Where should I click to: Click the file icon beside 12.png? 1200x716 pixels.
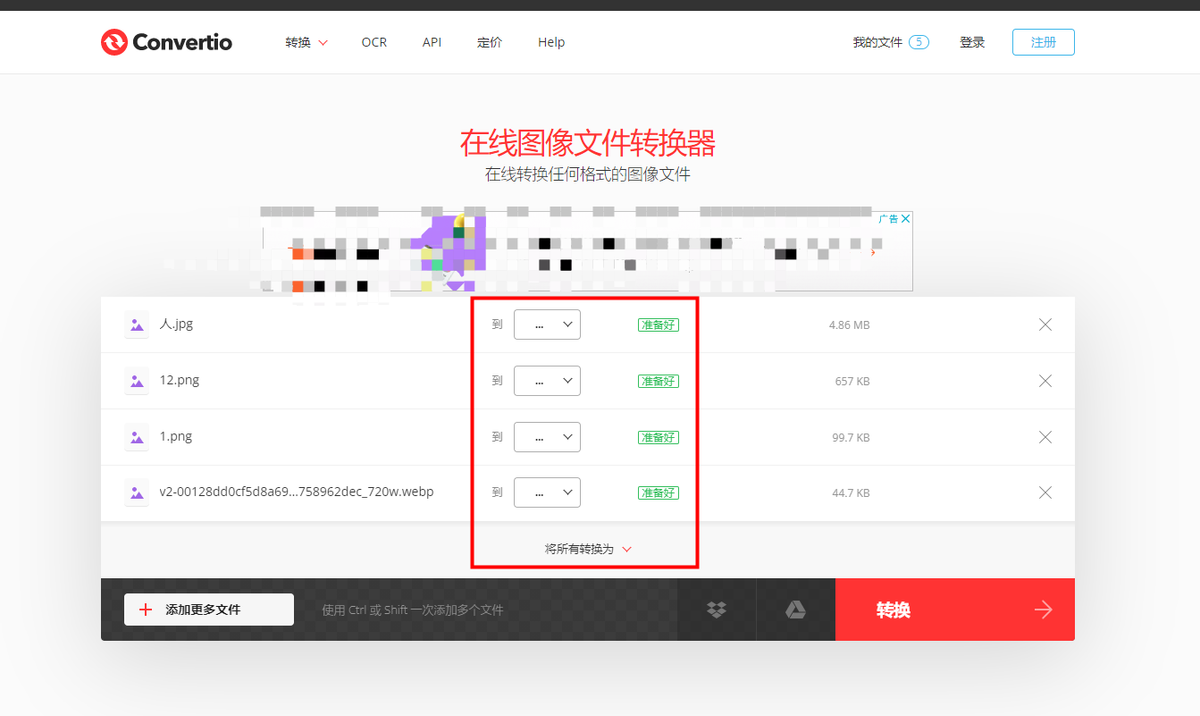(x=136, y=380)
